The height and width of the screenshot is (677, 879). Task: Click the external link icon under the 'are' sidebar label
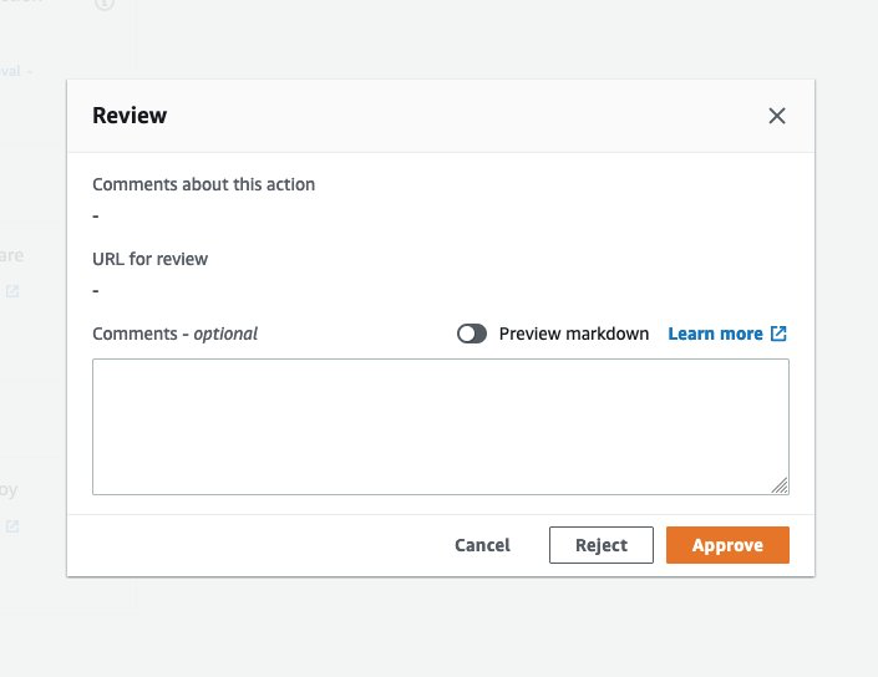pyautogui.click(x=12, y=291)
